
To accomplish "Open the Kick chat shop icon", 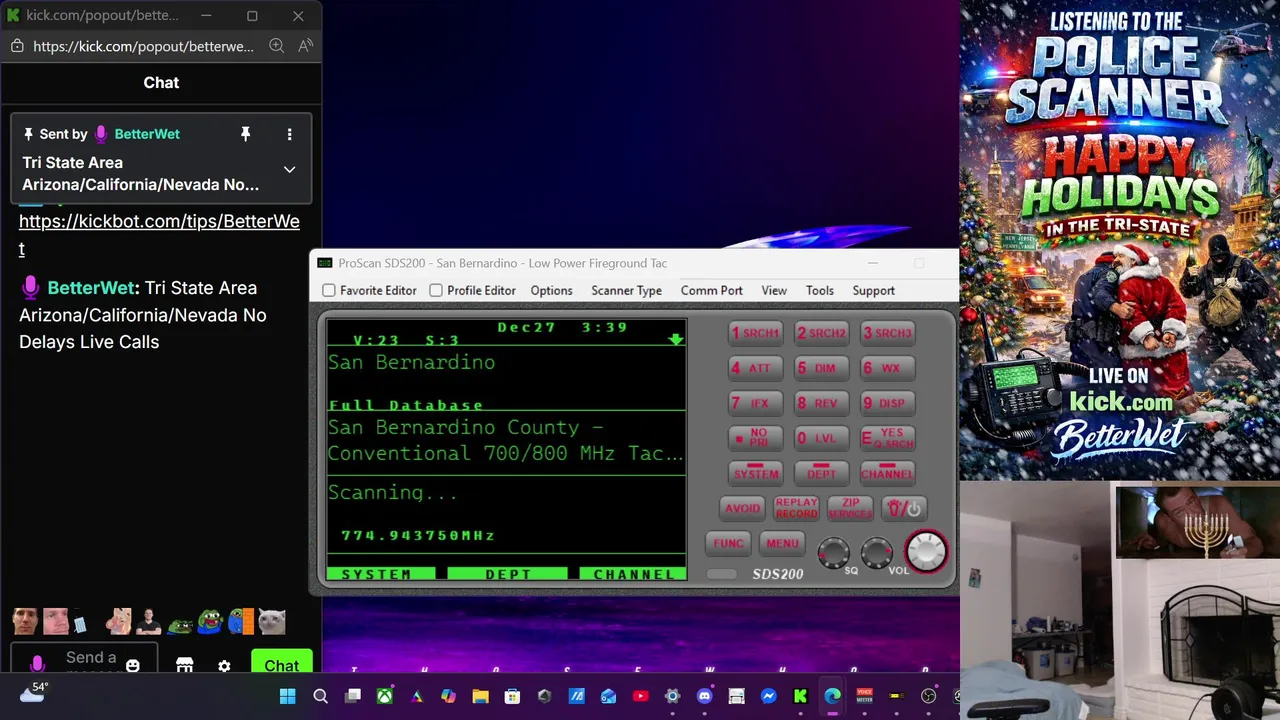I will 184,665.
